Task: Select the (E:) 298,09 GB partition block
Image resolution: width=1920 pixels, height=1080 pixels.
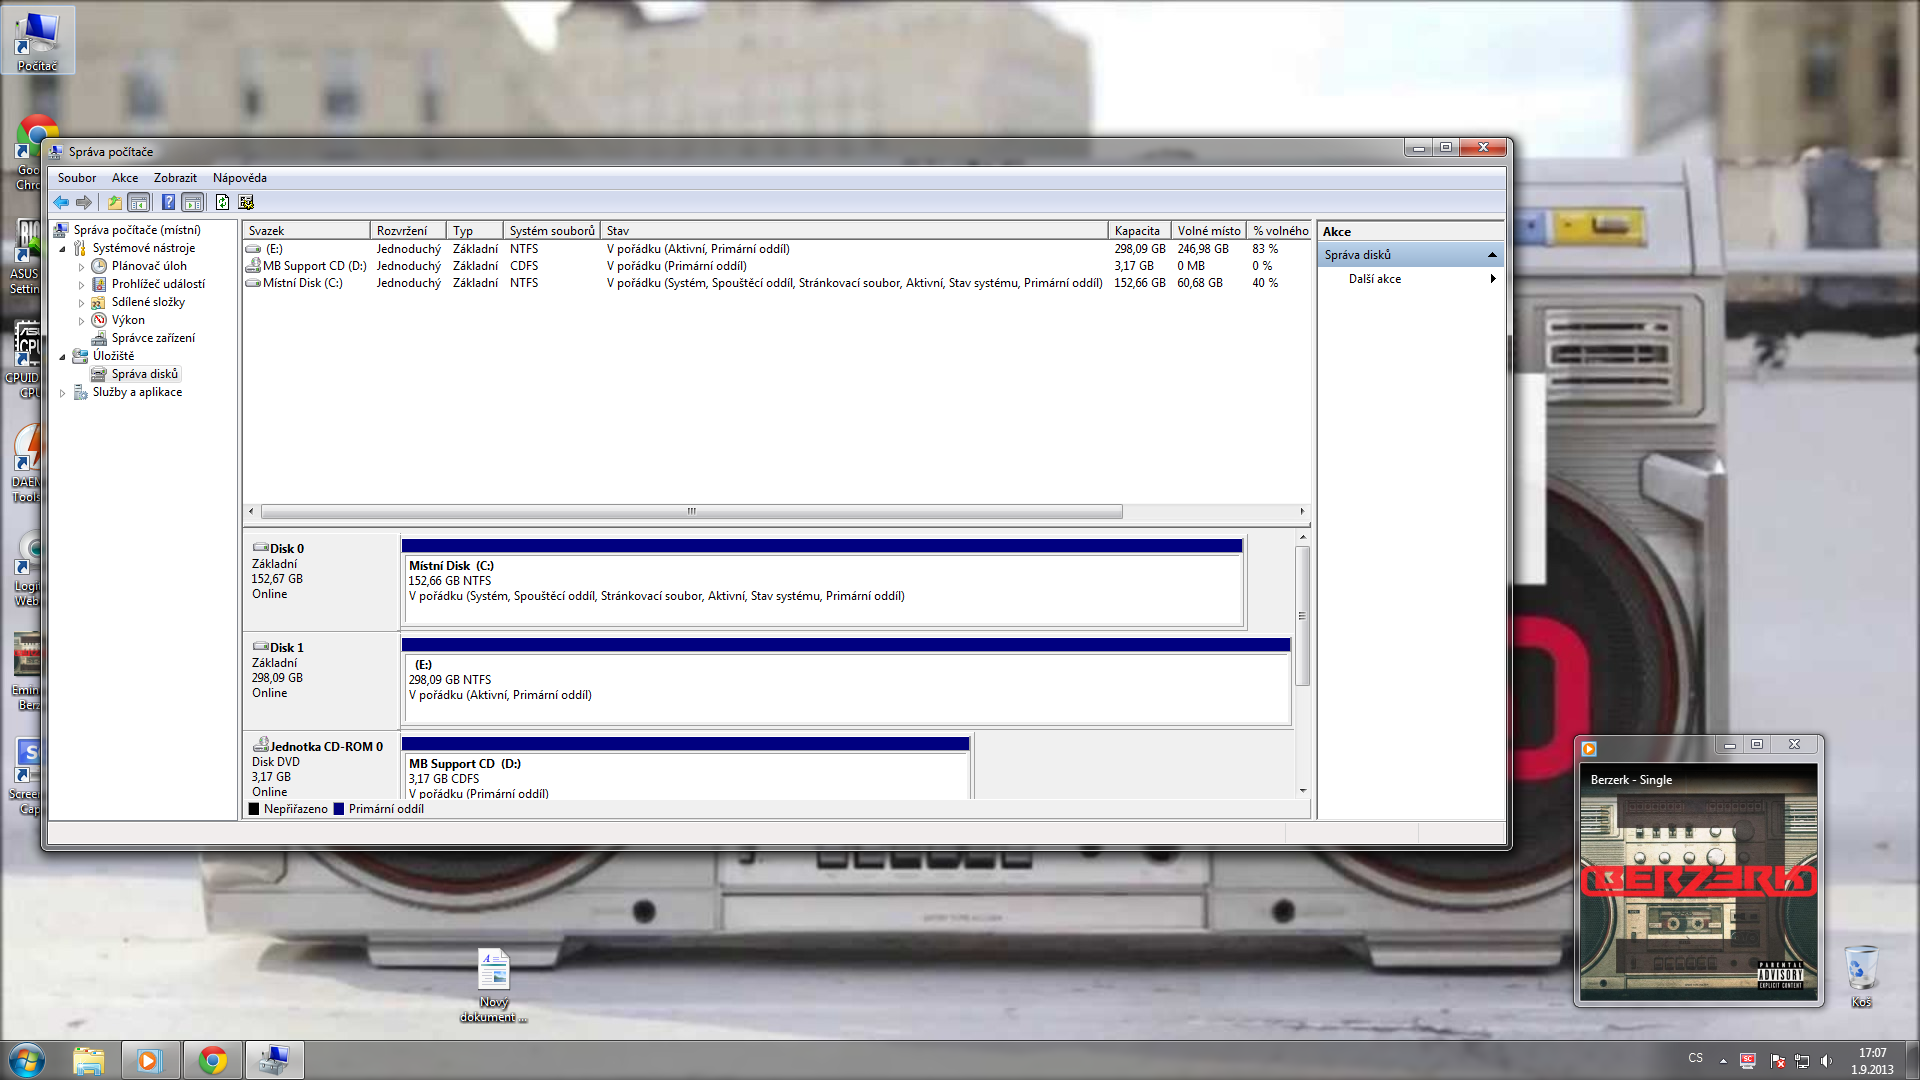Action: tap(846, 681)
